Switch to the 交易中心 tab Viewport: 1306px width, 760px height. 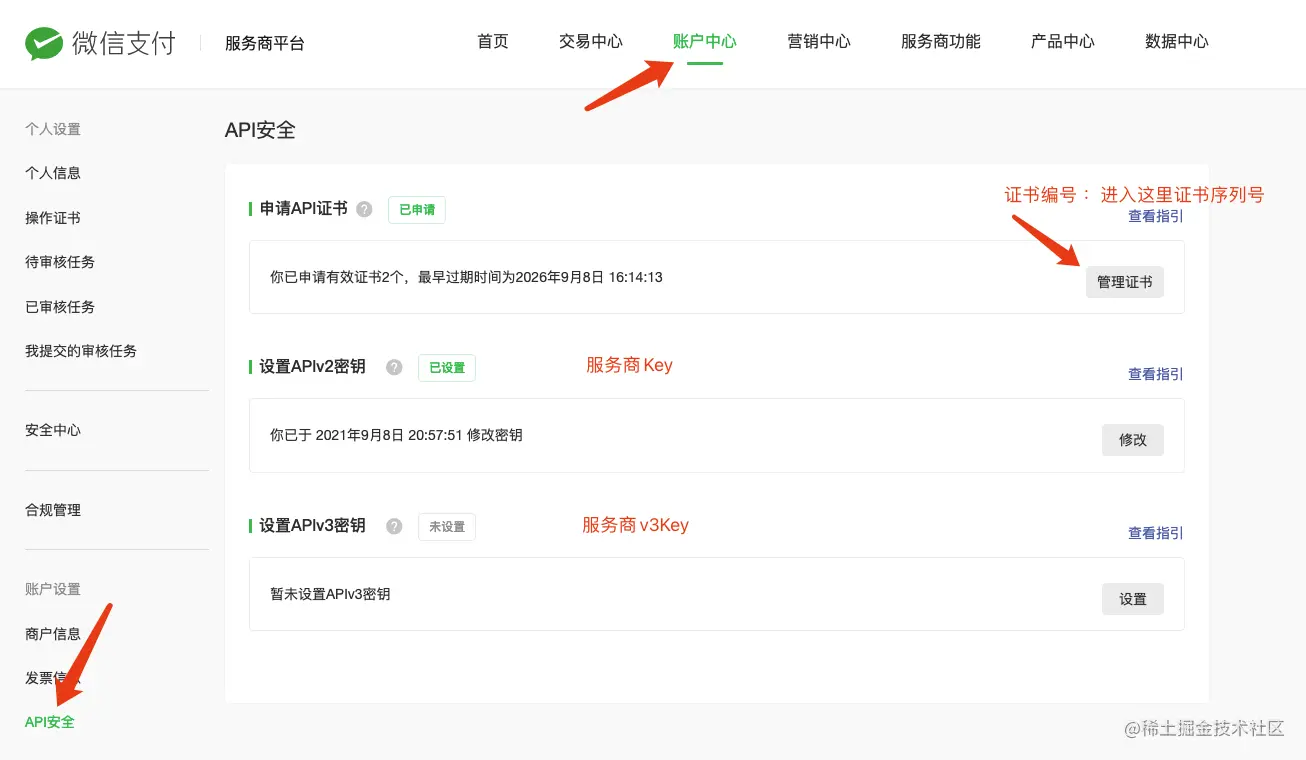(x=591, y=41)
